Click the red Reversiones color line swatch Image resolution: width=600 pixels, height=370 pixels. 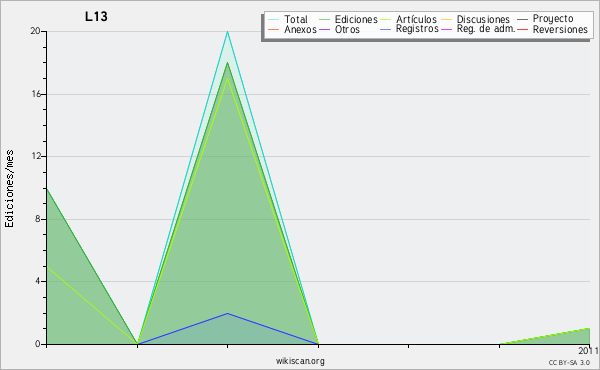[522, 29]
